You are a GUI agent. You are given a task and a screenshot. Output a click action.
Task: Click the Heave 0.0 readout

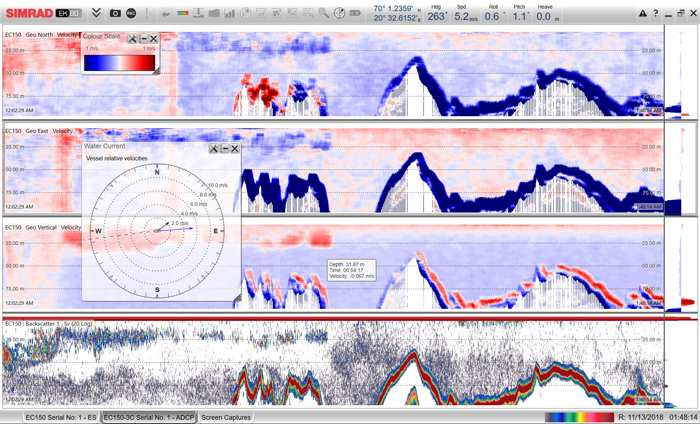[x=547, y=13]
